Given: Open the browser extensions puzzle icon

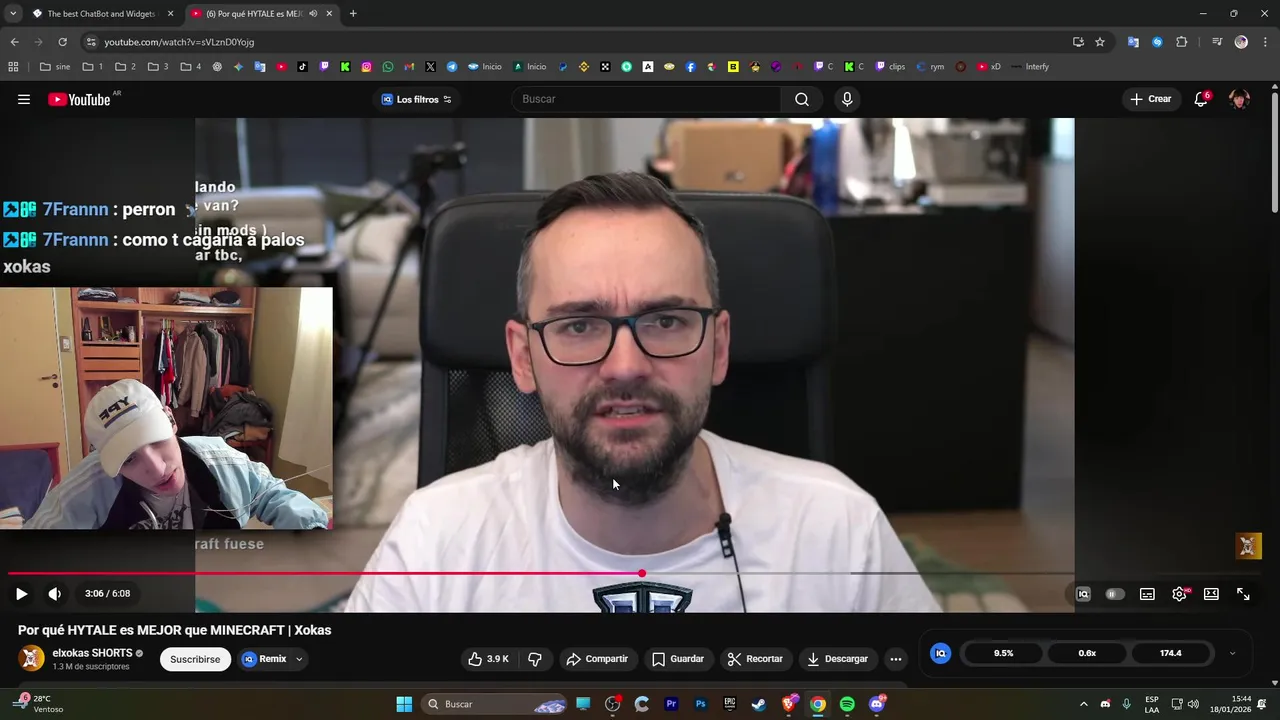Looking at the screenshot, I should click(1182, 42).
